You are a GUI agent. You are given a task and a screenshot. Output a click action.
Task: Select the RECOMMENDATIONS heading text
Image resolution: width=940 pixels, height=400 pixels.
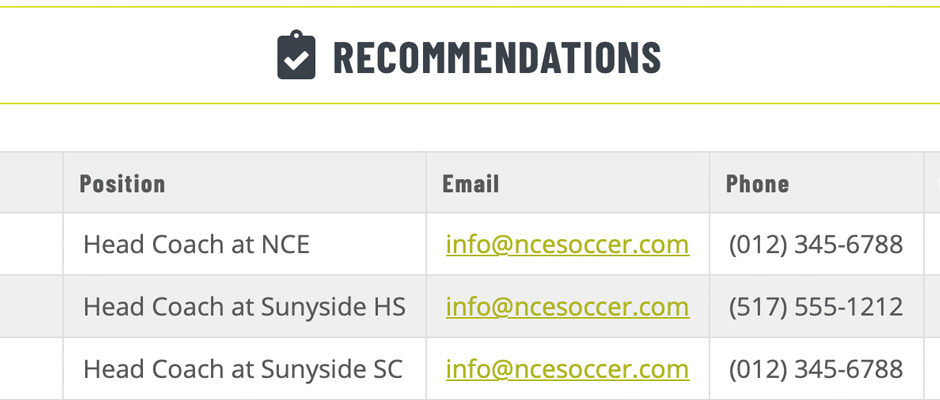pos(497,58)
